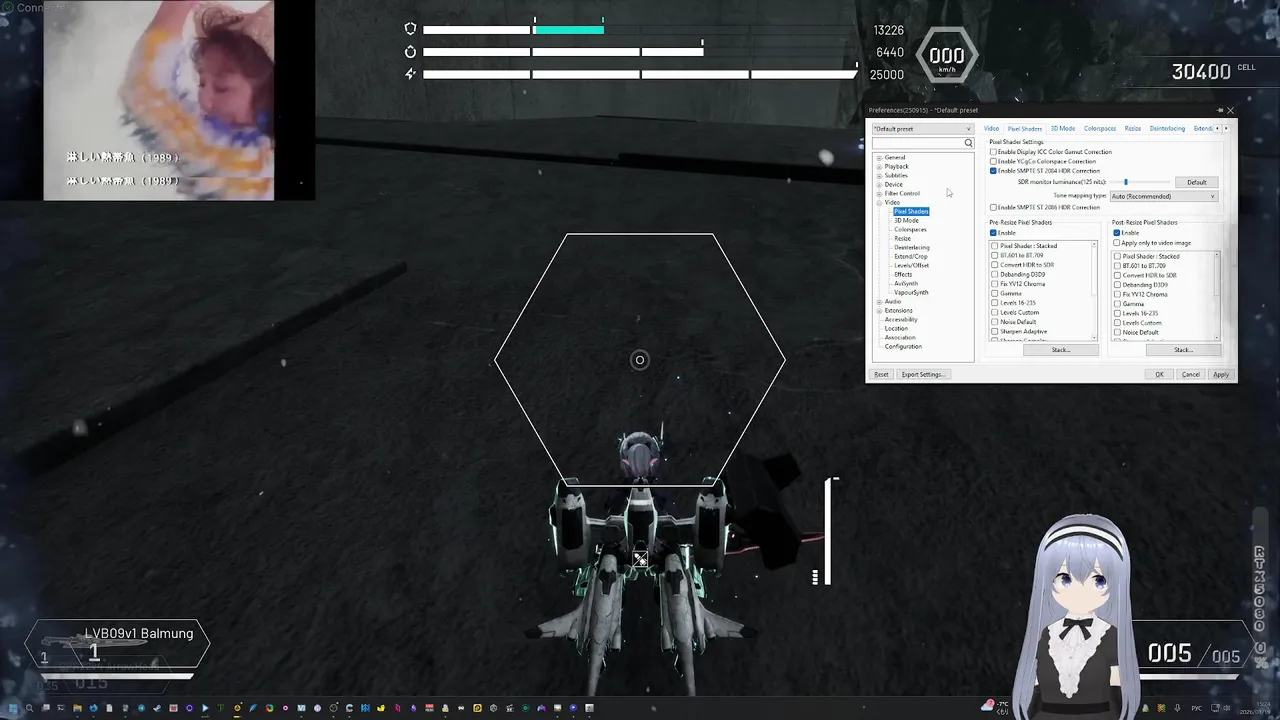Check Enable SMPTE ST 2086 HDR Correction

[993, 207]
